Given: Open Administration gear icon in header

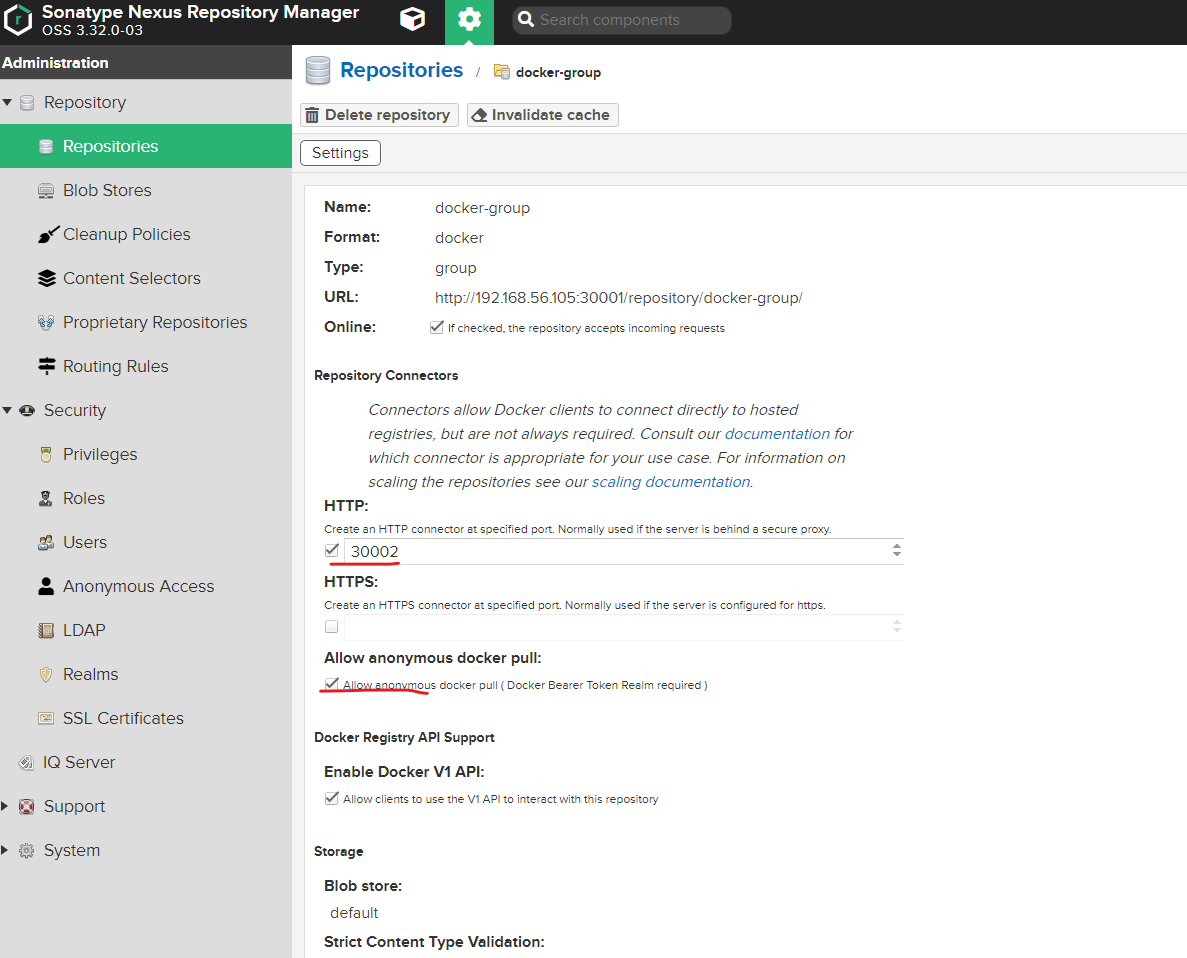Looking at the screenshot, I should [469, 20].
